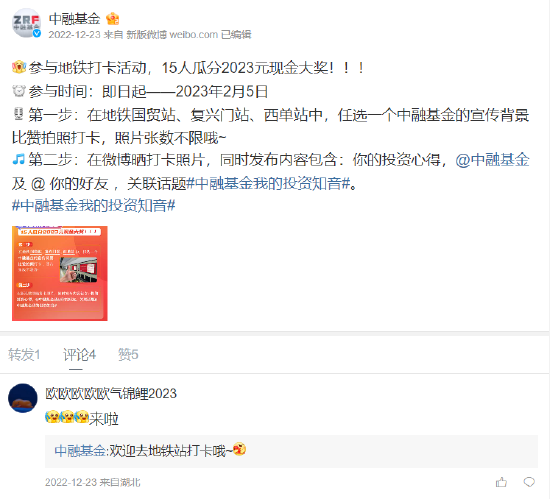Open the 赞5 likes tab

(128, 355)
